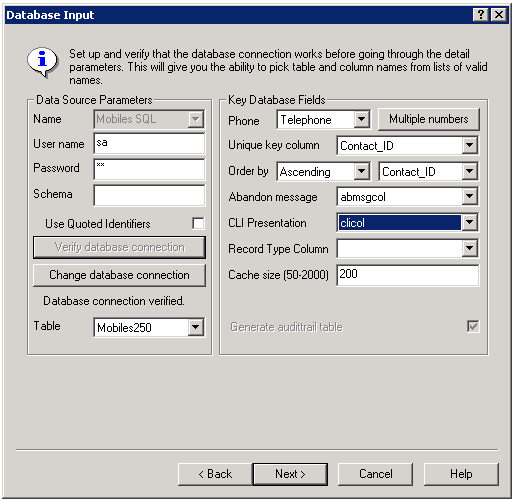Viewport: 514px width, 501px height.
Task: Click the Multiple numbers button
Action: (x=429, y=119)
